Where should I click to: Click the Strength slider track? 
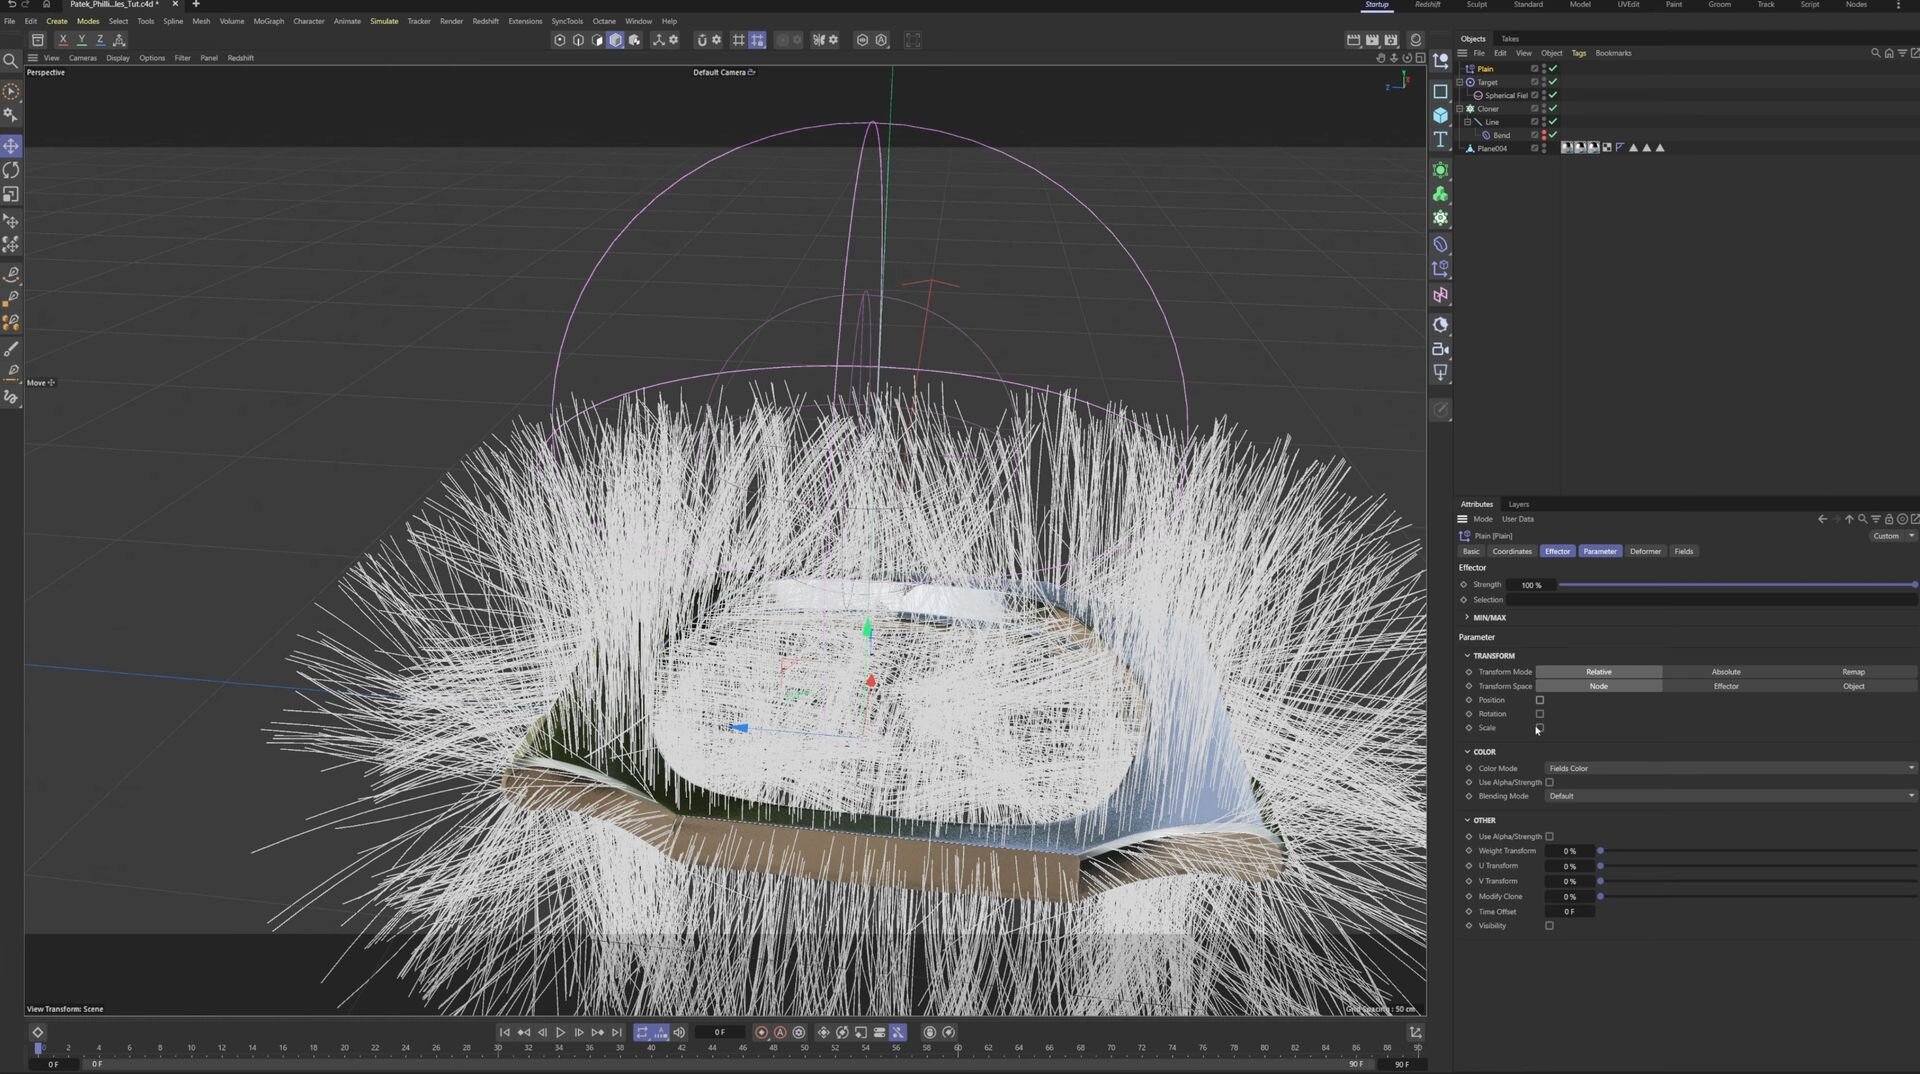coord(1737,585)
